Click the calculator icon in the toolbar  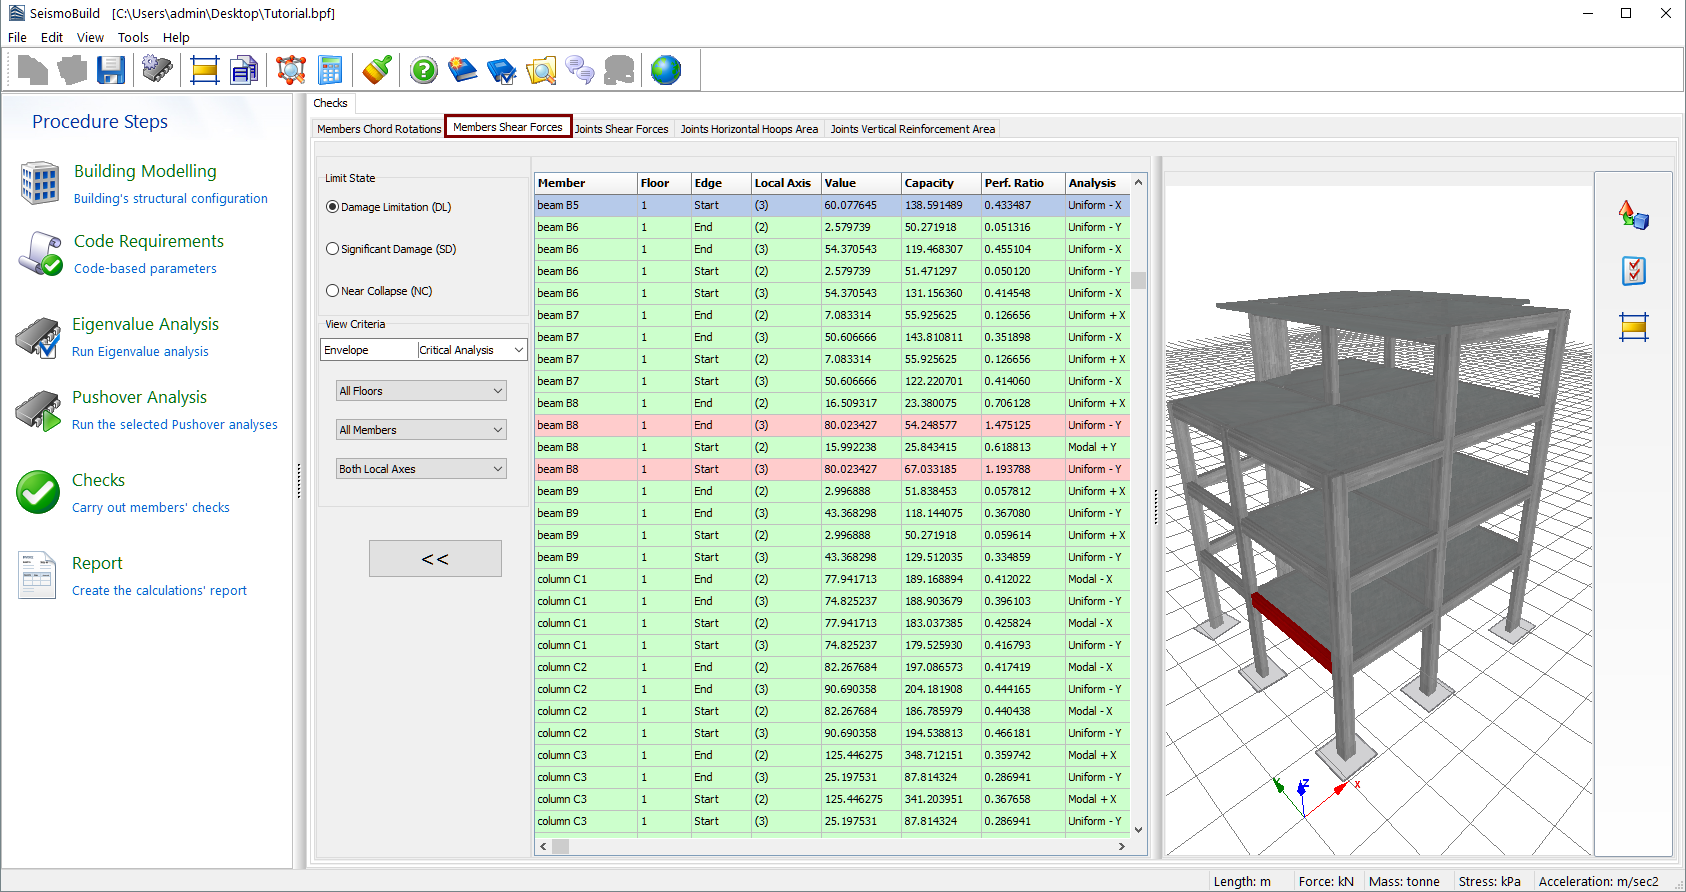click(330, 70)
